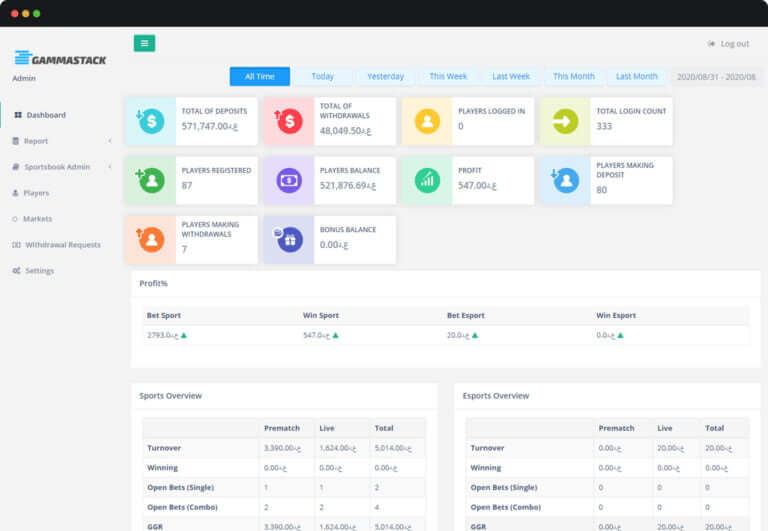Click the Players Making Withdrawals orange icon

[x=150, y=240]
